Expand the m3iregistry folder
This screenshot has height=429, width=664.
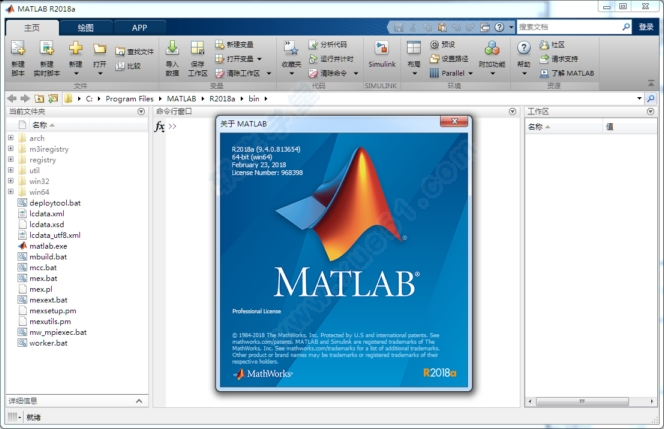click(x=11, y=149)
